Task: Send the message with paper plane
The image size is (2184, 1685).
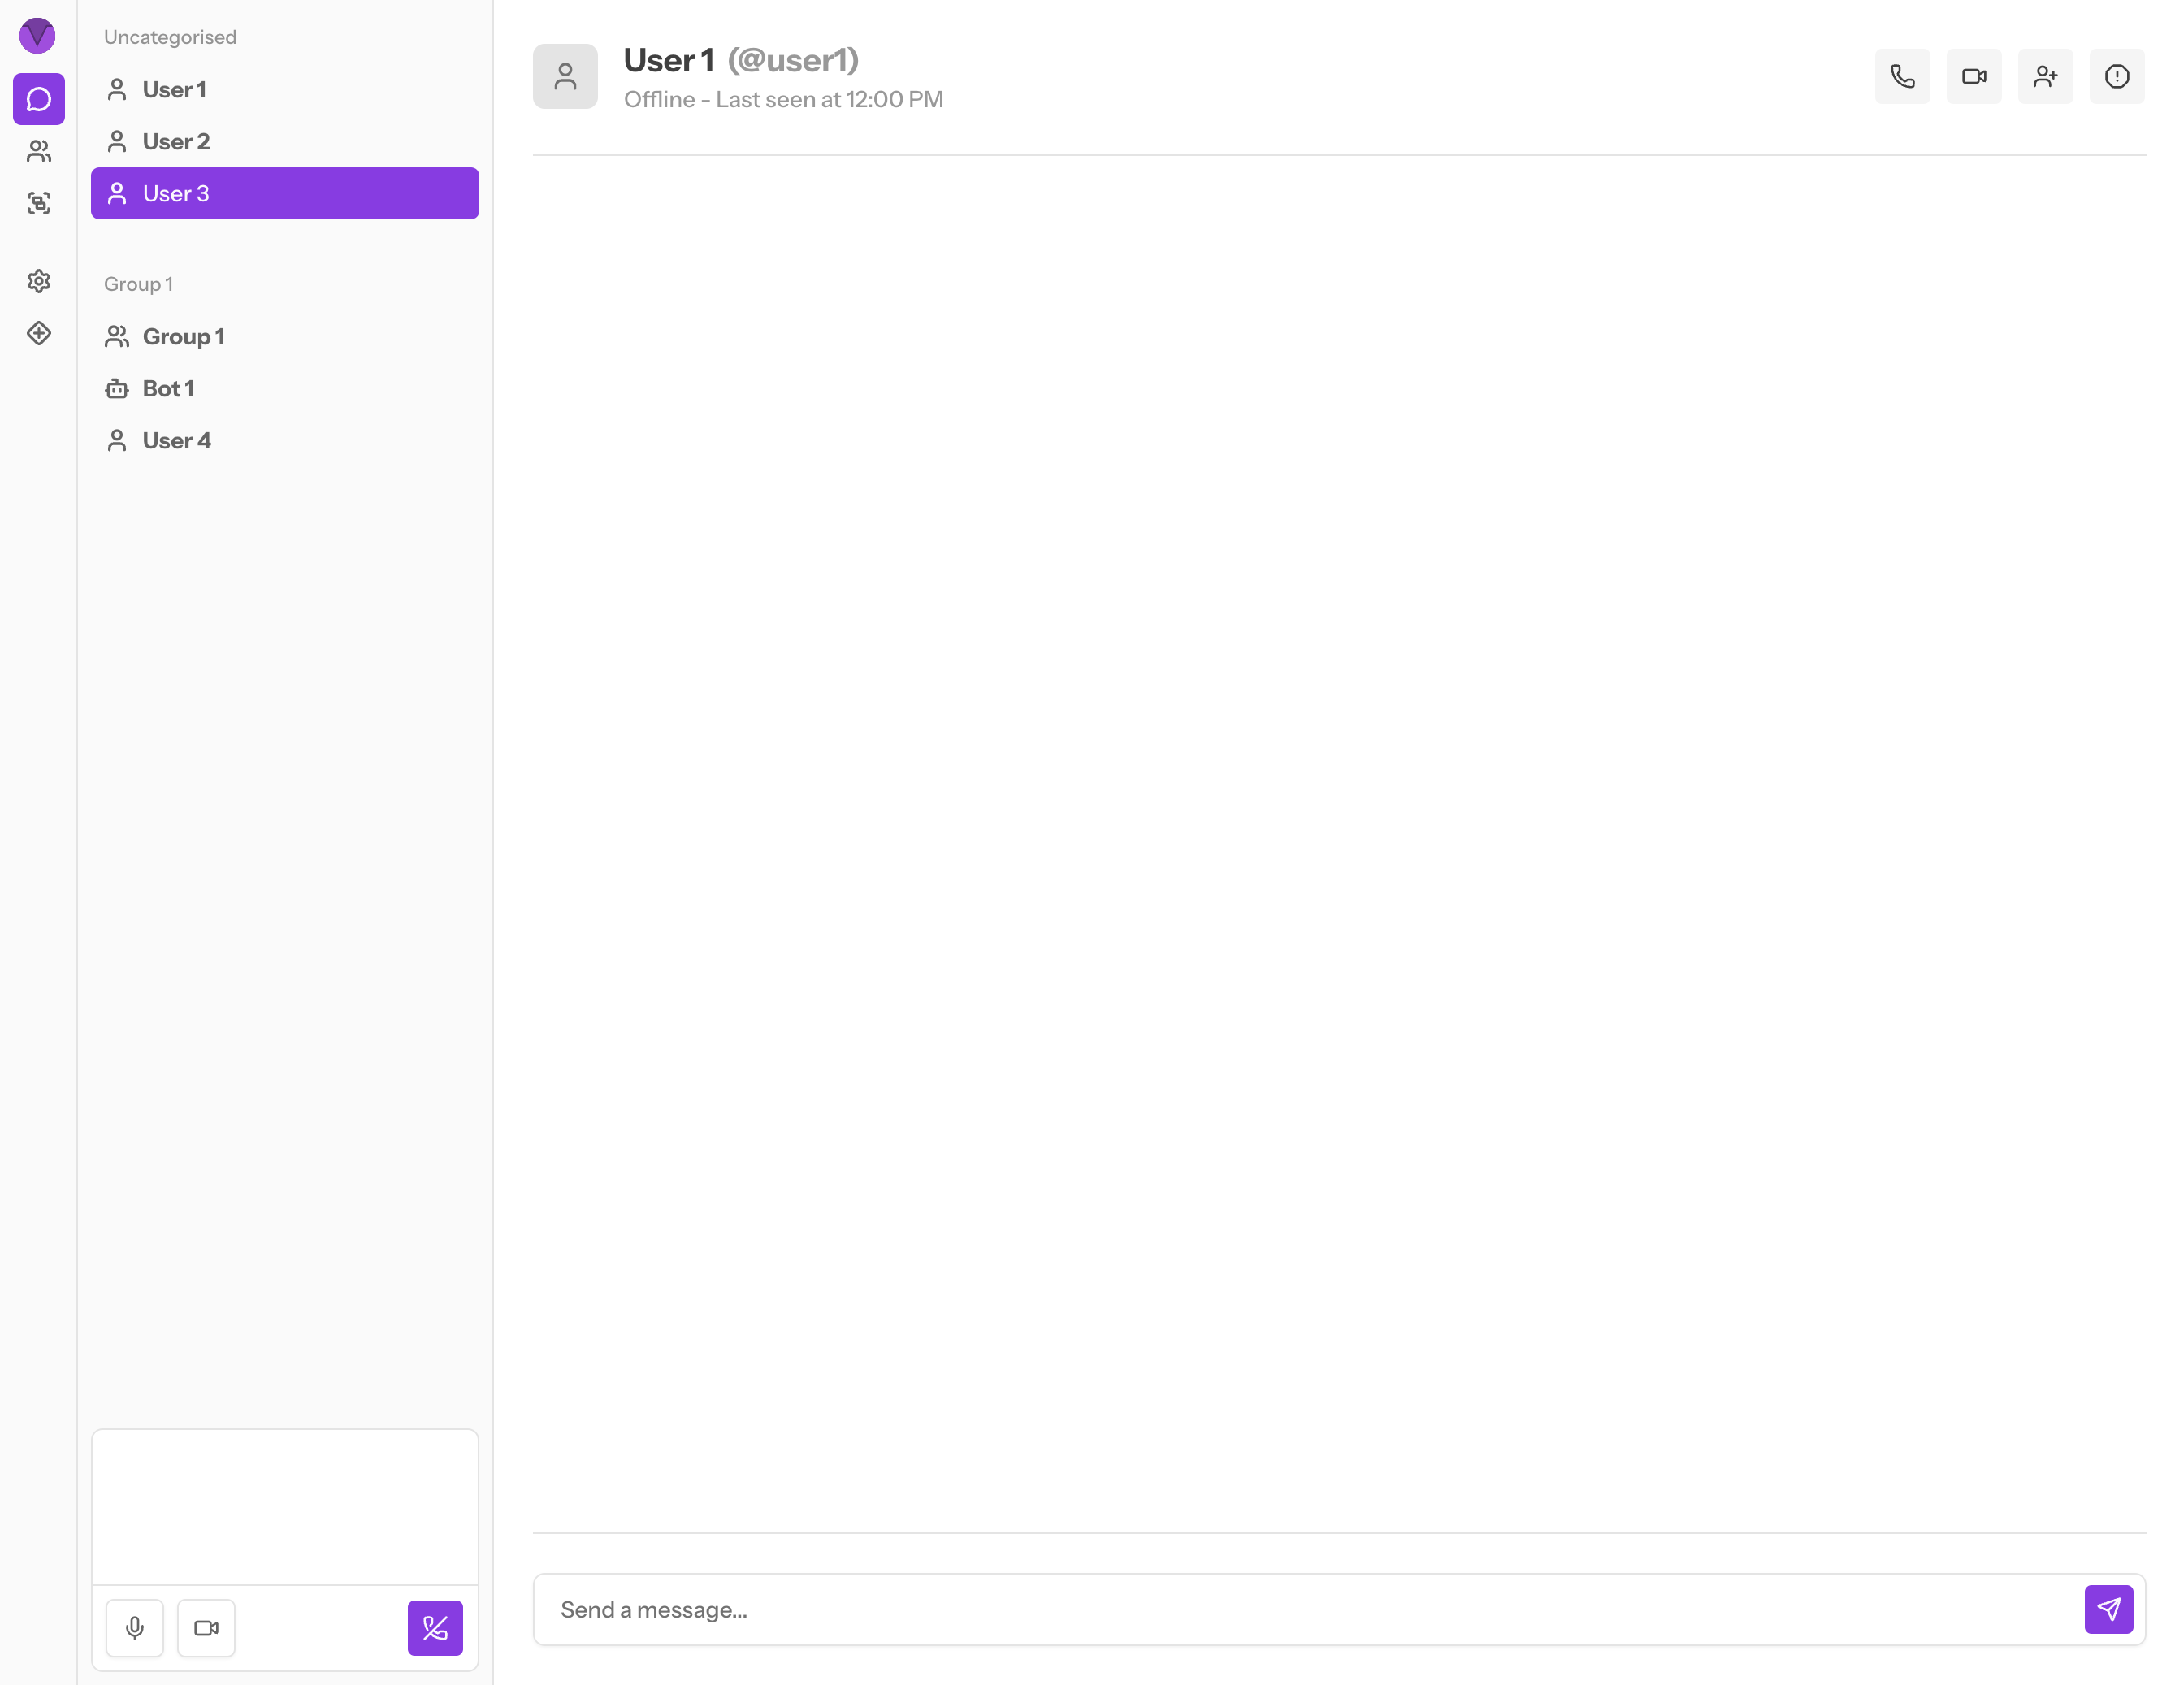Action: pos(2108,1608)
